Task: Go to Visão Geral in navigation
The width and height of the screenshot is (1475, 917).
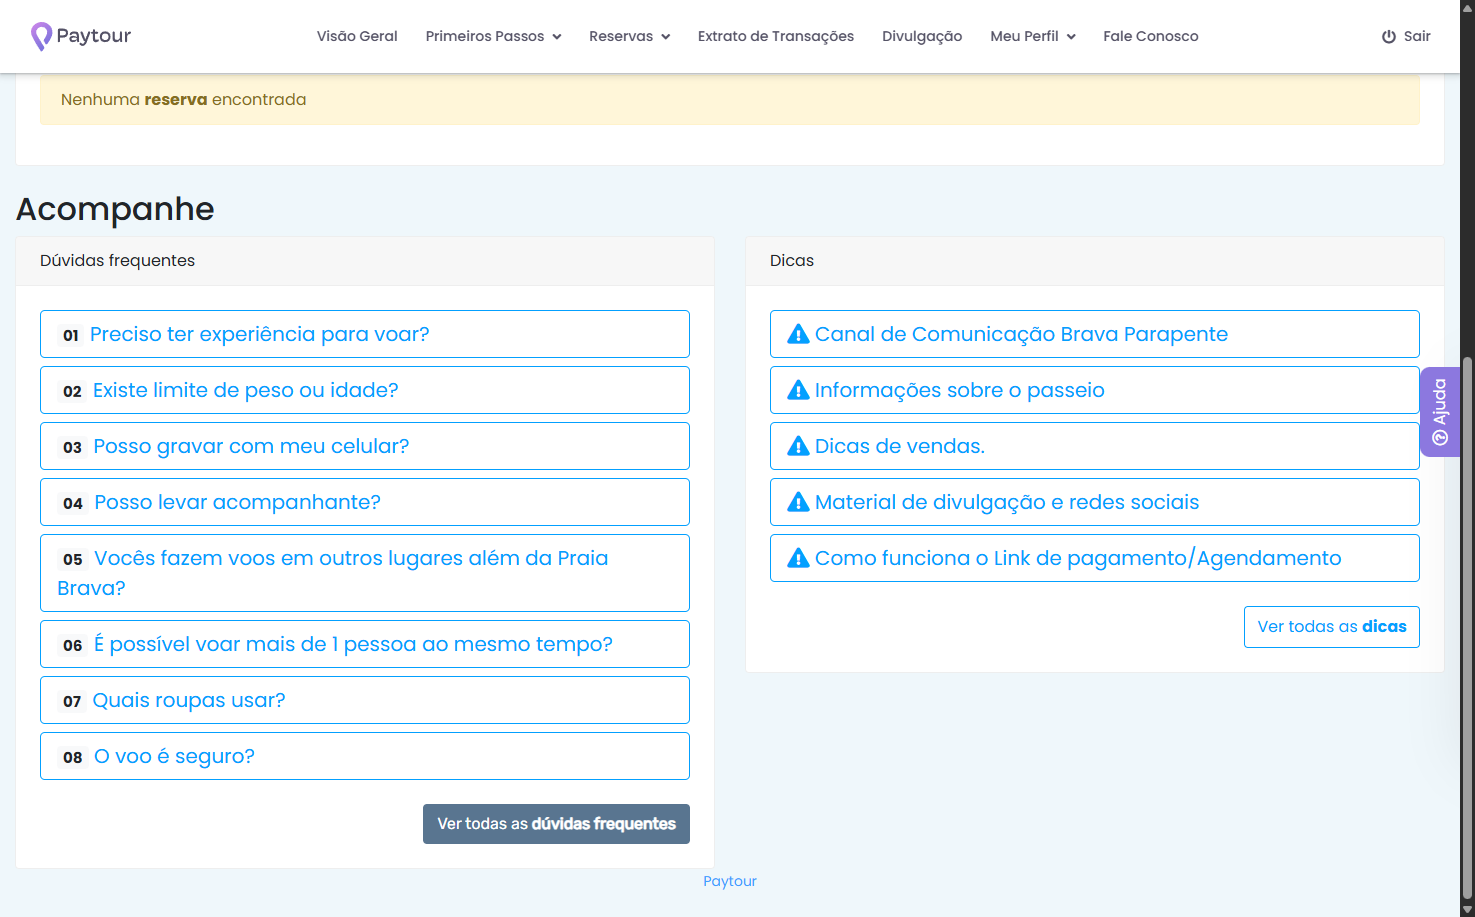Action: [x=357, y=36]
